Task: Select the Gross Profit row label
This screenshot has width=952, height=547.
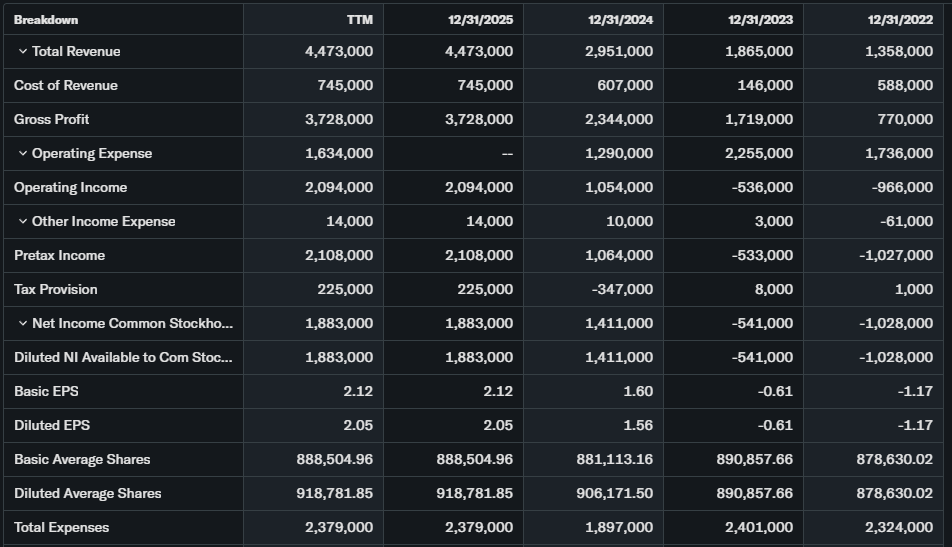Action: pyautogui.click(x=52, y=120)
